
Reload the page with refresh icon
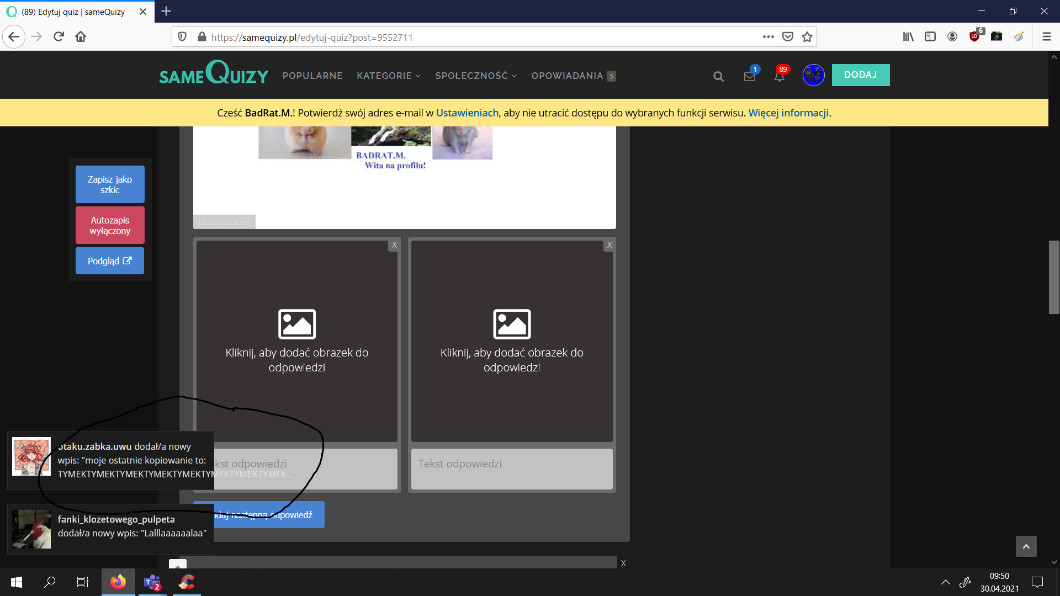click(x=59, y=36)
